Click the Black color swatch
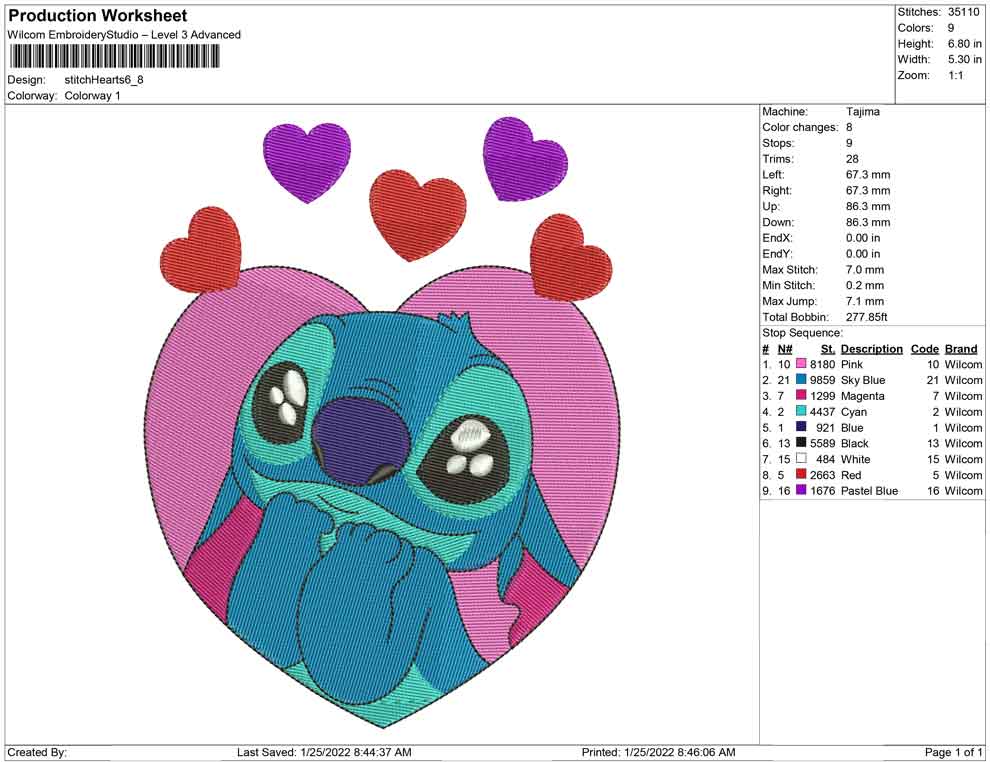This screenshot has height=762, width=990. click(x=801, y=443)
